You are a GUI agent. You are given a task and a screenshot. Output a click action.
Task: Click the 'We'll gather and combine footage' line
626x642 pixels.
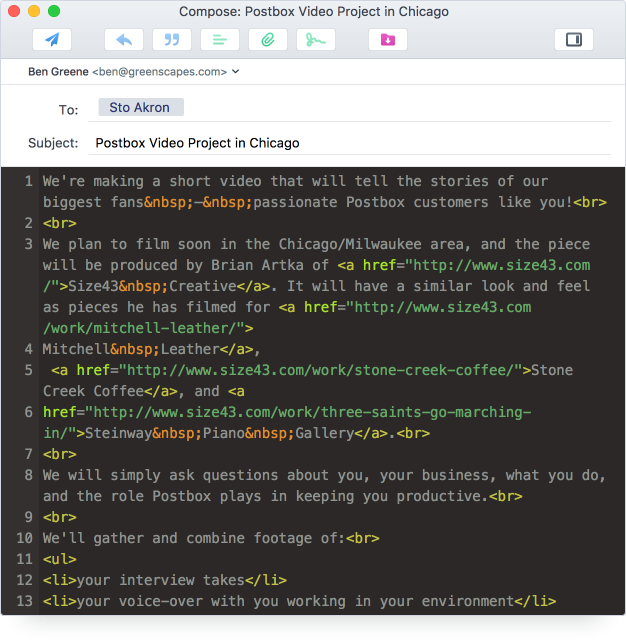coord(211,538)
